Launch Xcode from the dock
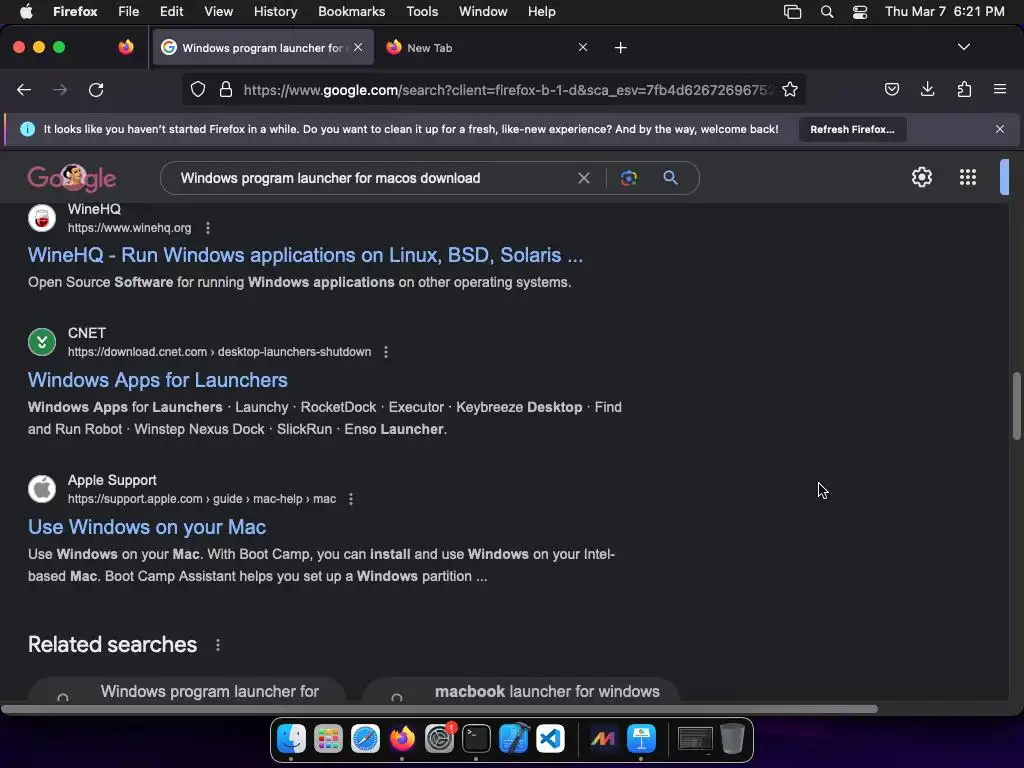Viewport: 1024px width, 768px height. pyautogui.click(x=513, y=739)
